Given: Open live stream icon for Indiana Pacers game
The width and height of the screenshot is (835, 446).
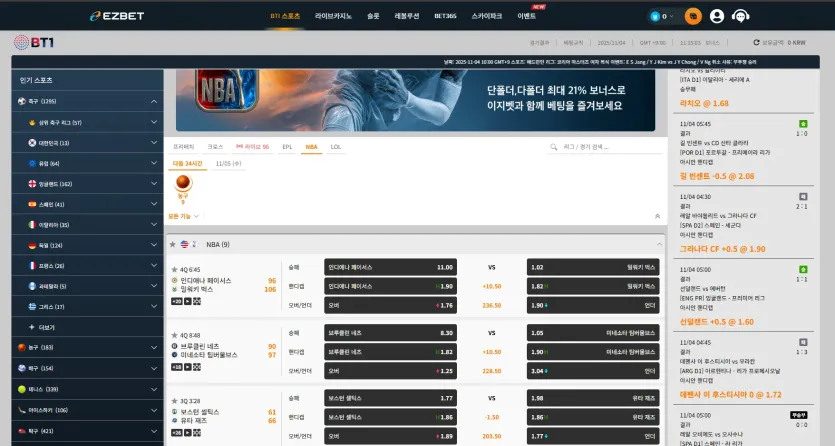Looking at the screenshot, I should coord(187,301).
